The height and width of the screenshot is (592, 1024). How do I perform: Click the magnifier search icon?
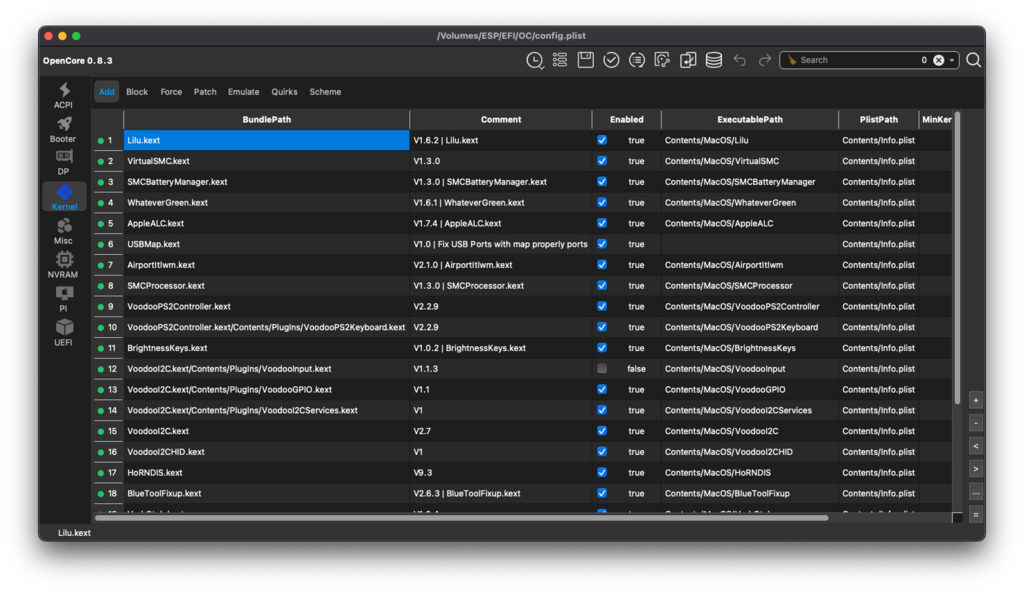point(973,60)
